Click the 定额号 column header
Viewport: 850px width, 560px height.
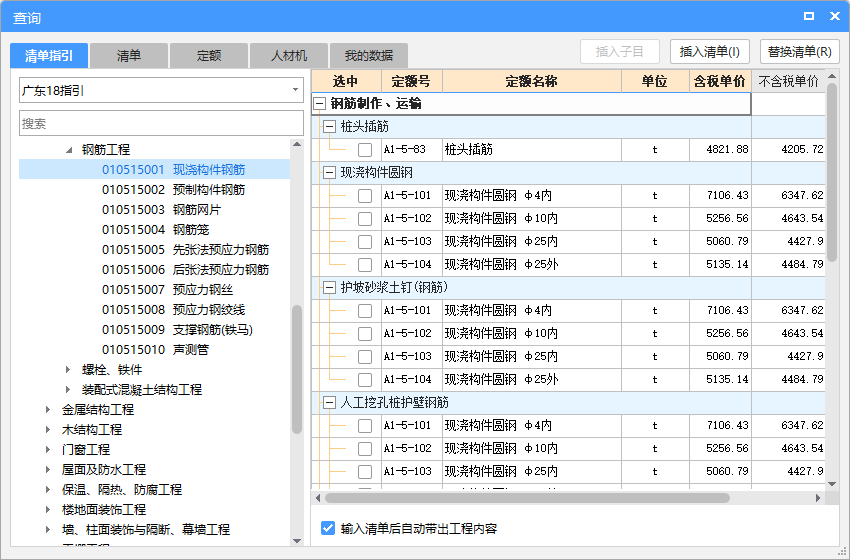(412, 81)
